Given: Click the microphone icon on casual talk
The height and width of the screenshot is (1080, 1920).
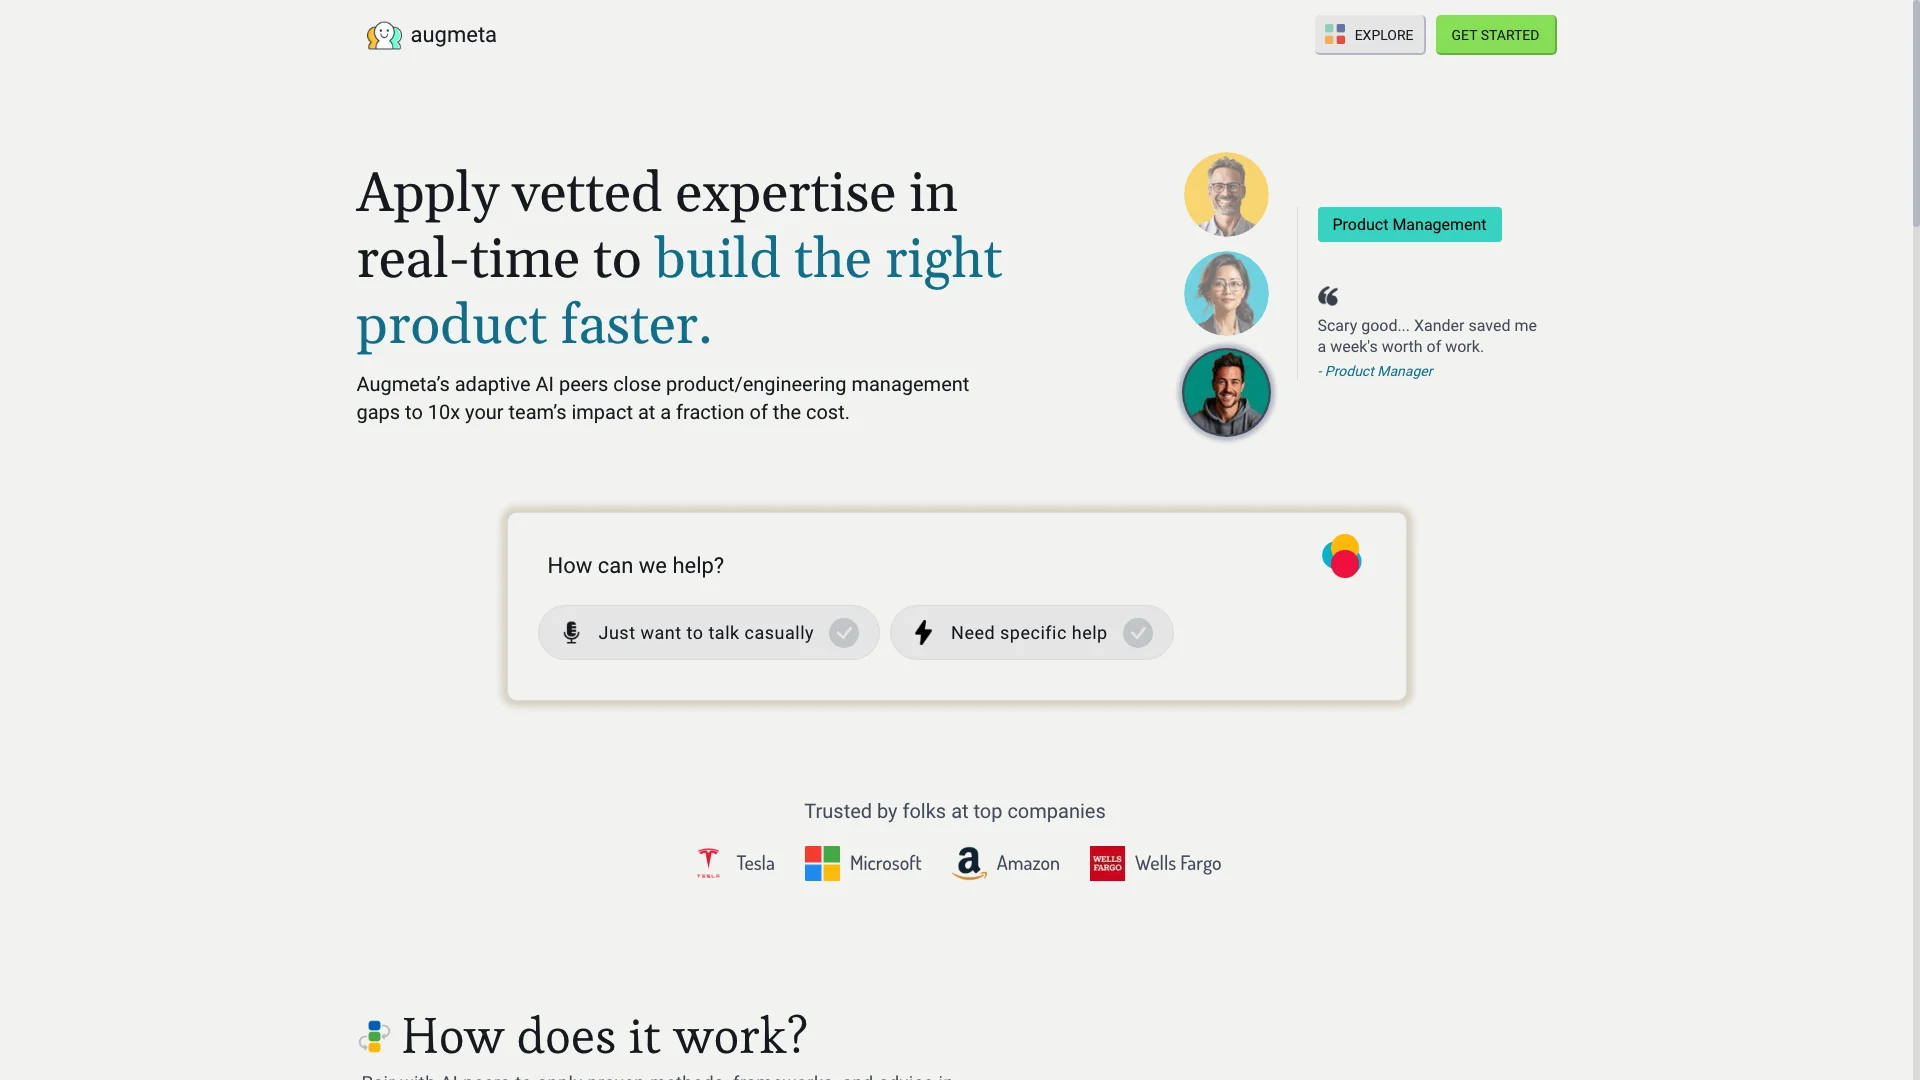Looking at the screenshot, I should tap(570, 632).
